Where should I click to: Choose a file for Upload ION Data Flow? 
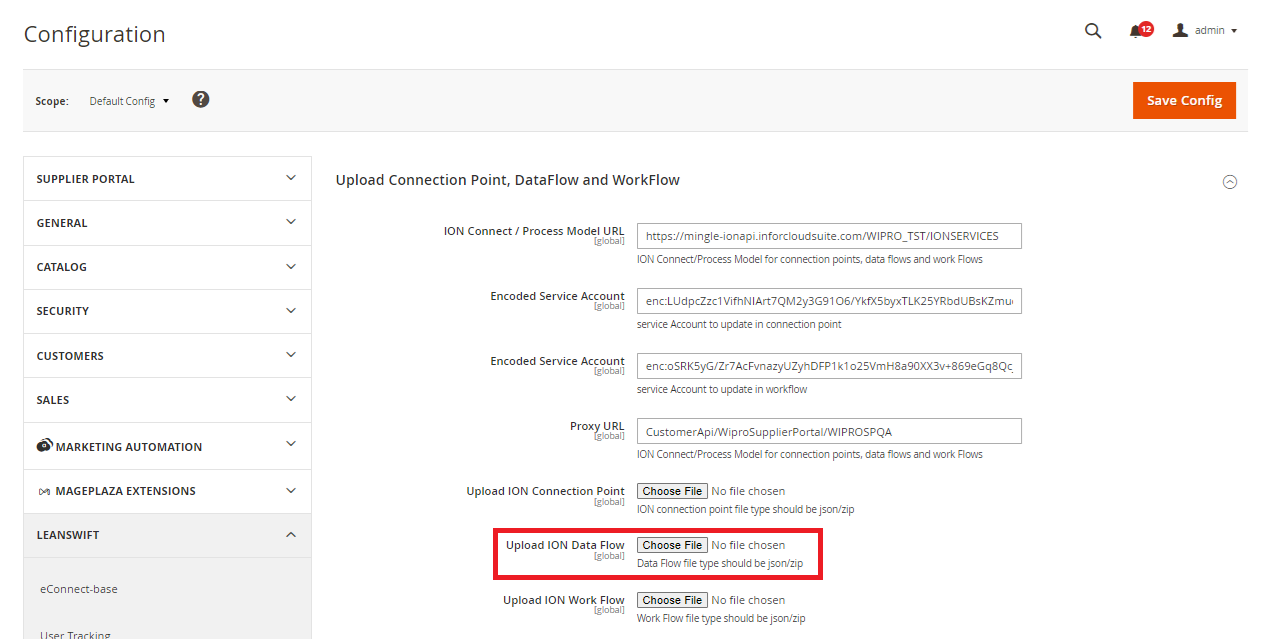[x=671, y=545]
